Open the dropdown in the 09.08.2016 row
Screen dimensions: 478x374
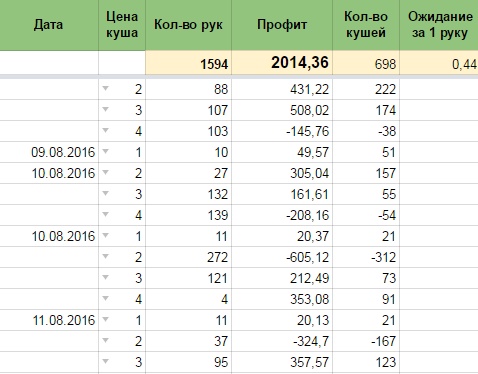click(106, 151)
